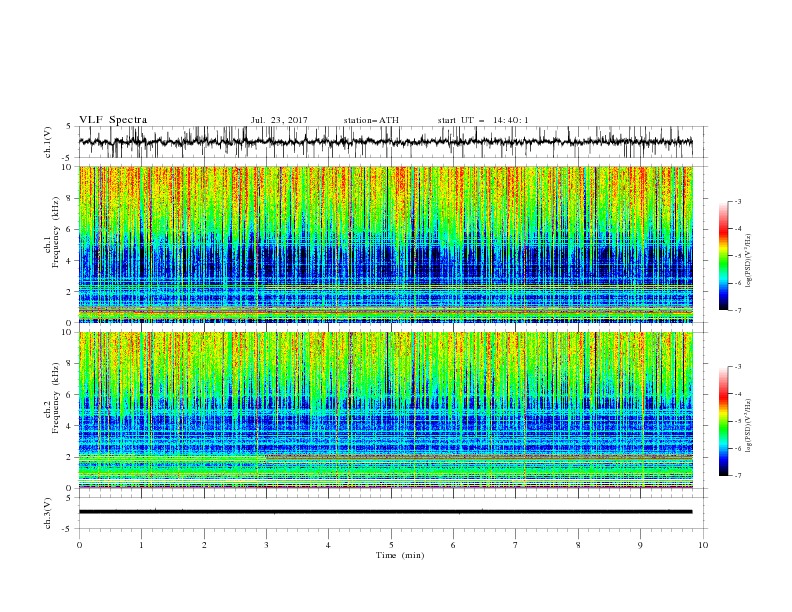Image resolution: width=792 pixels, height=612 pixels.
Task: Click time axis tick label '9'
Action: (x=640, y=545)
